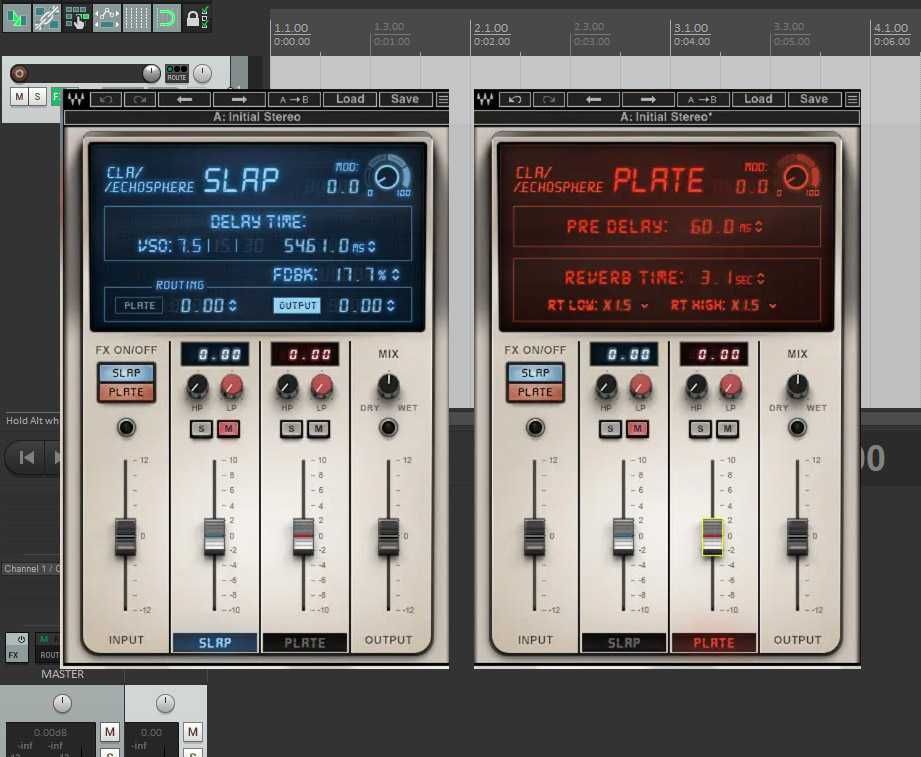Select routing PLATE button in Slap display

pos(139,305)
